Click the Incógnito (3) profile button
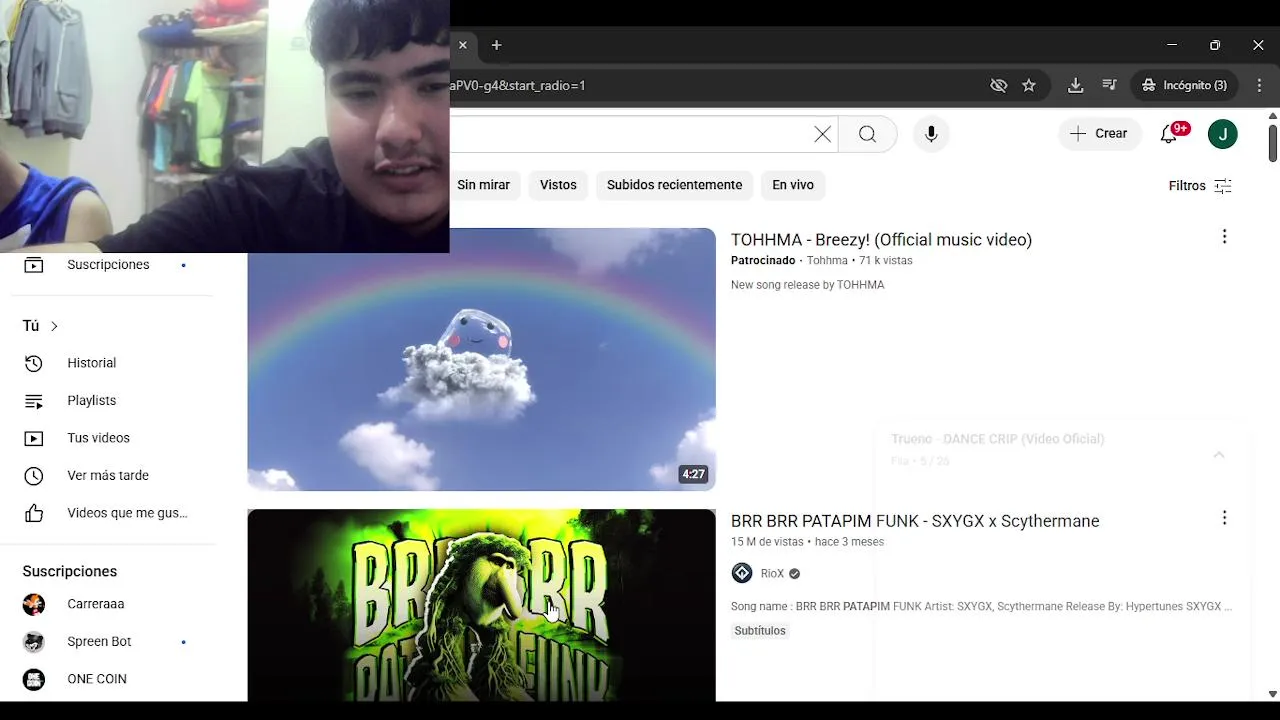 tap(1185, 85)
